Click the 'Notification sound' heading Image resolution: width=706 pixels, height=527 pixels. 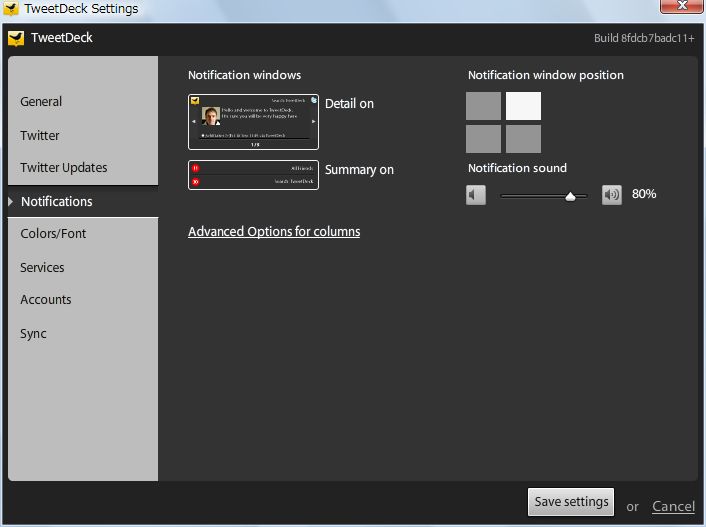[x=517, y=168]
